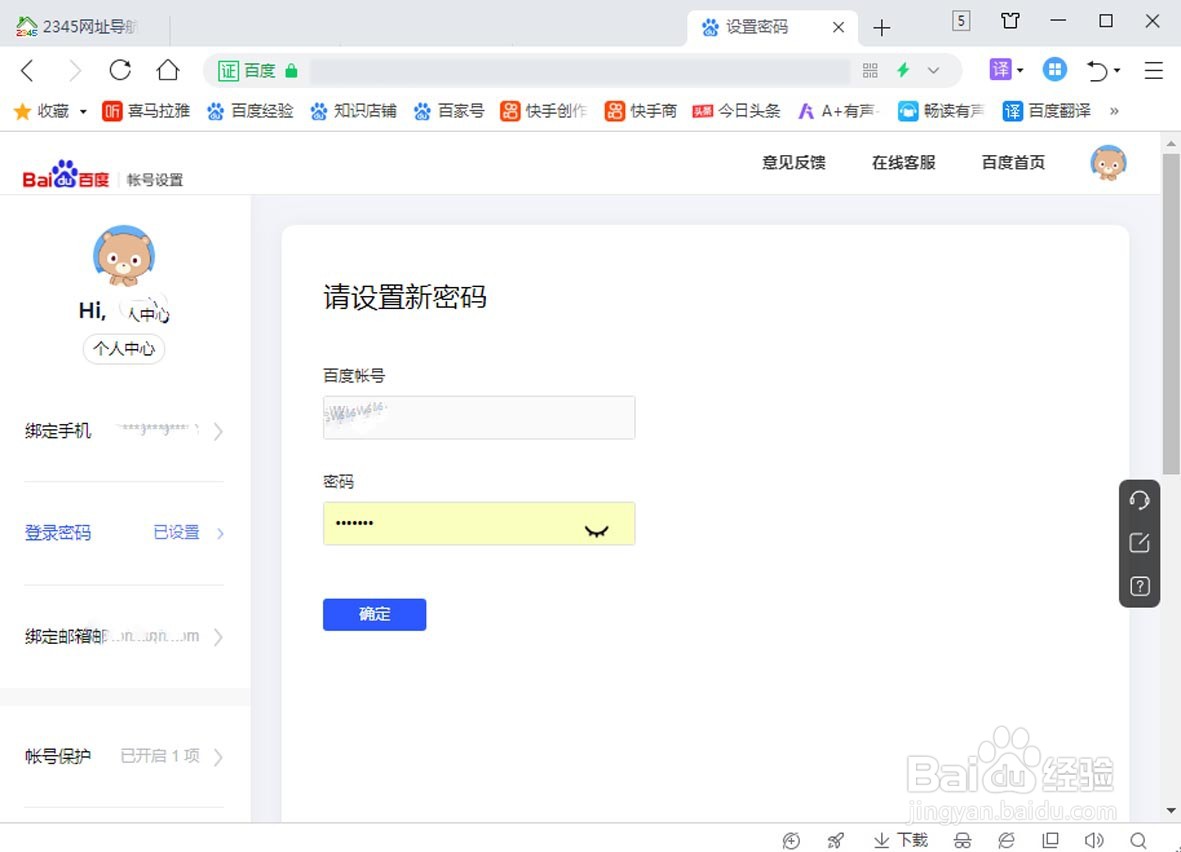The width and height of the screenshot is (1181, 852).
Task: Click the QR code icon in address bar
Action: pos(870,69)
